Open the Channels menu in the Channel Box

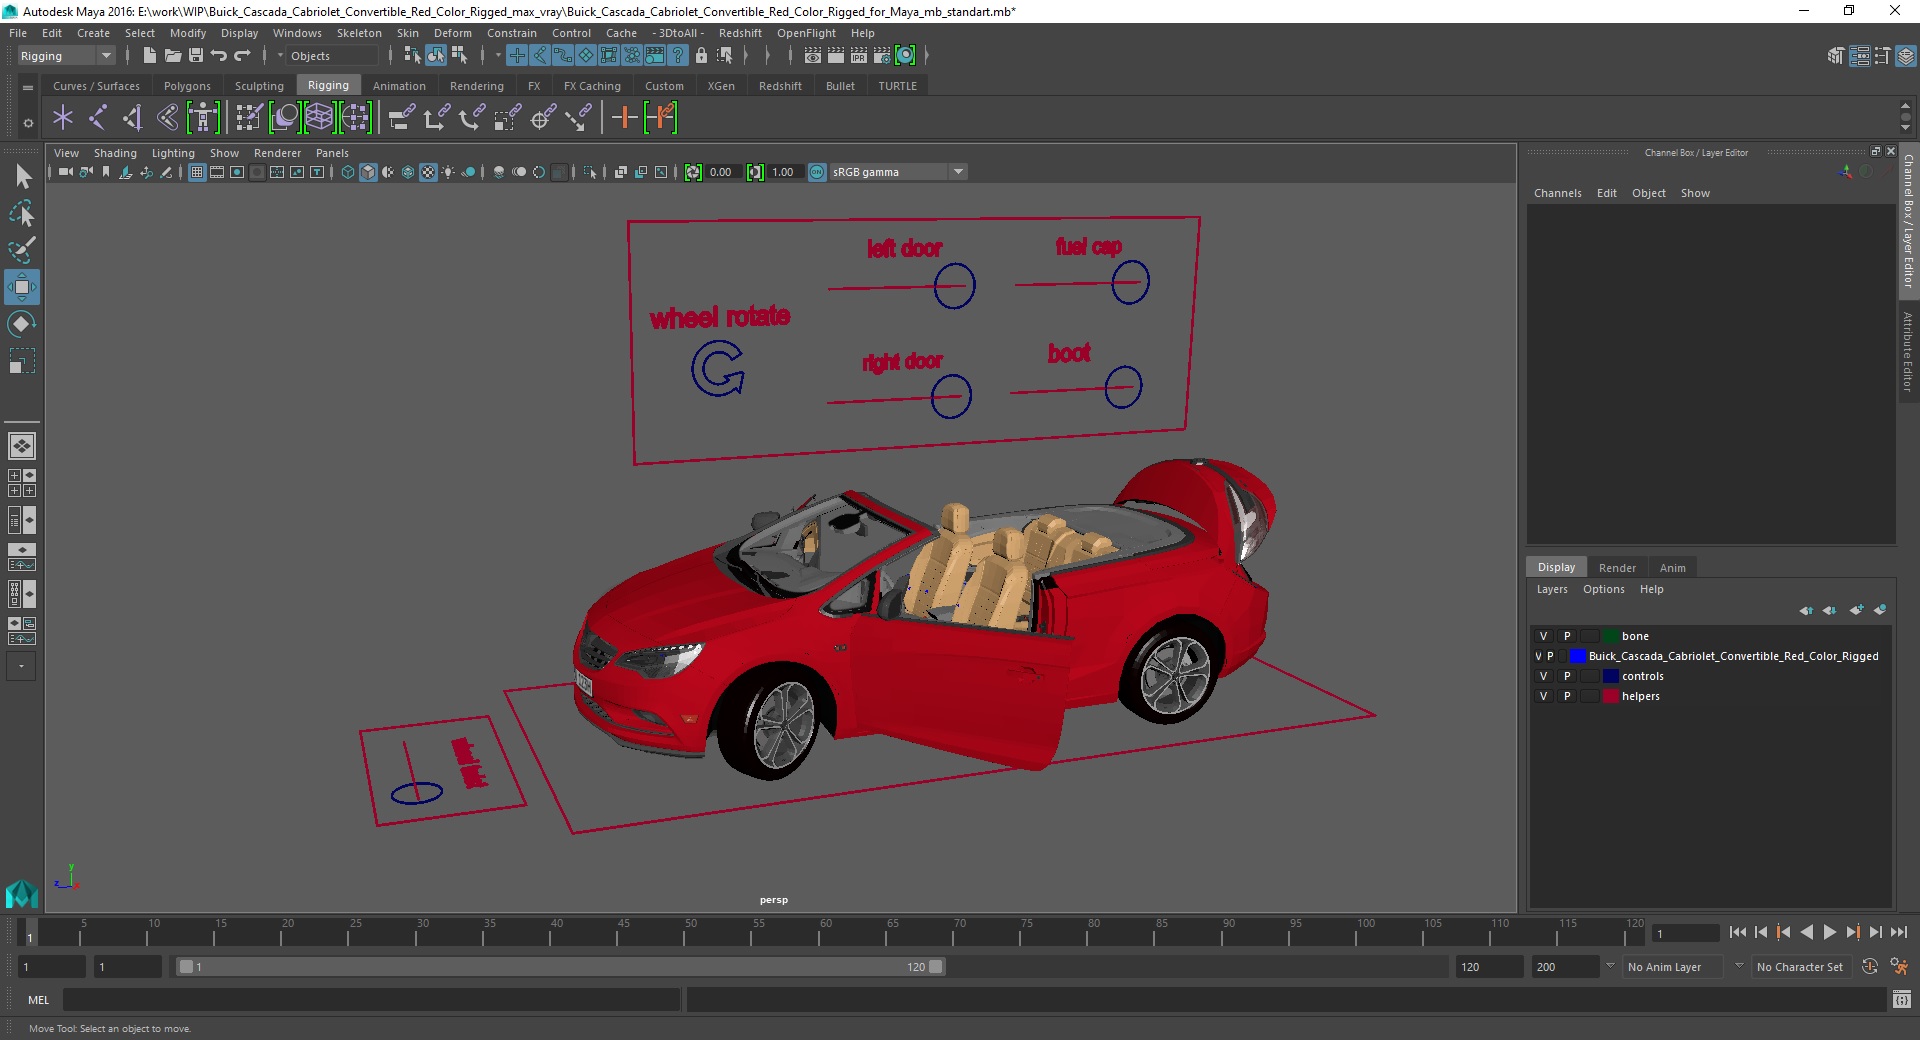coord(1557,193)
